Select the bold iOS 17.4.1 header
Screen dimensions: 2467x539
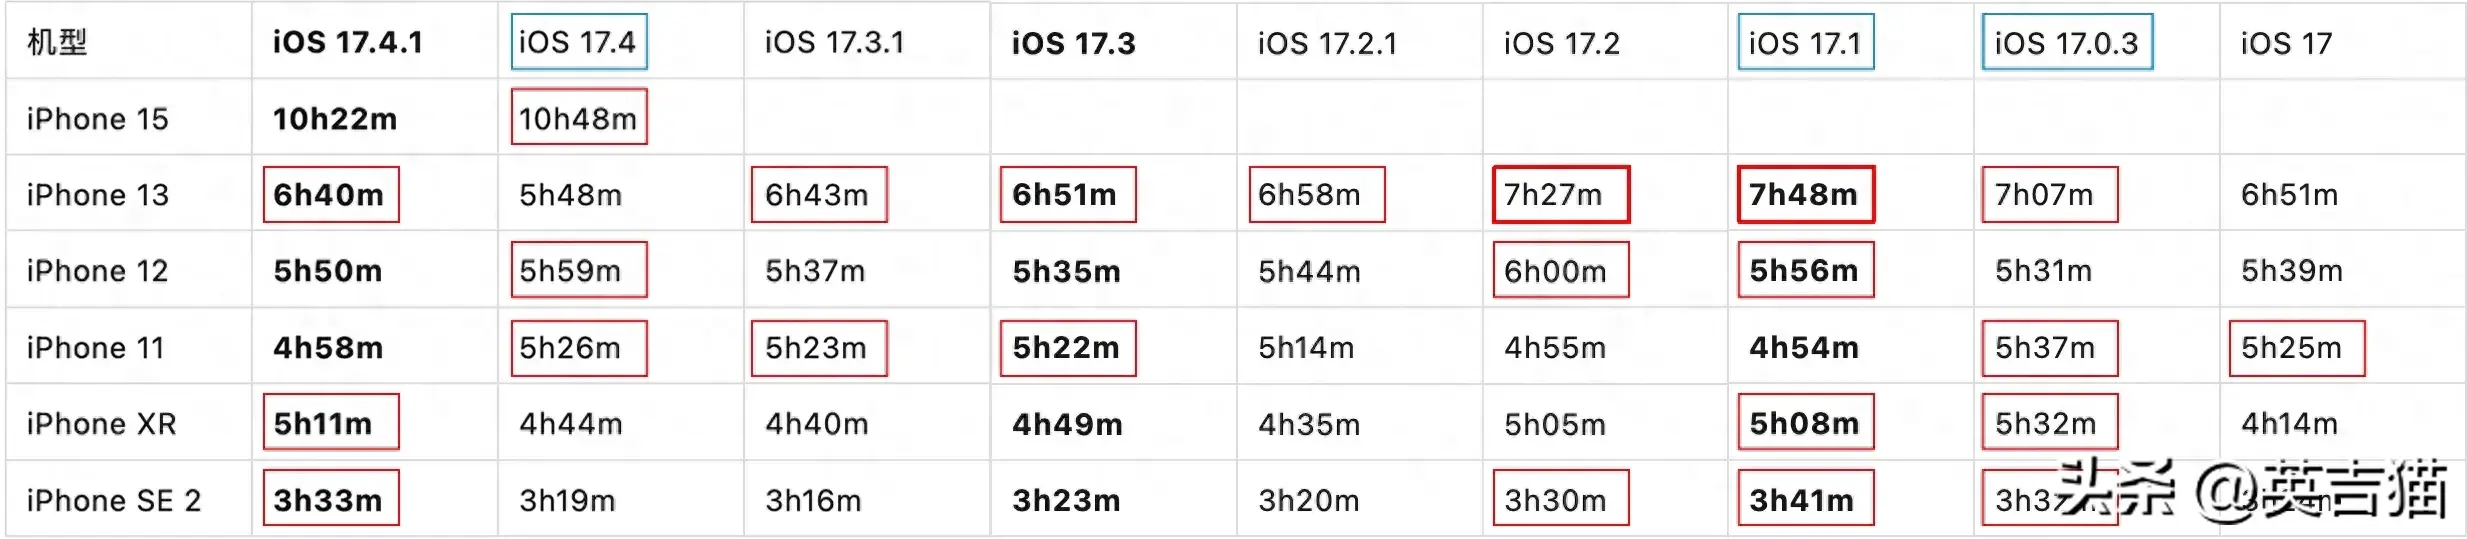(347, 42)
